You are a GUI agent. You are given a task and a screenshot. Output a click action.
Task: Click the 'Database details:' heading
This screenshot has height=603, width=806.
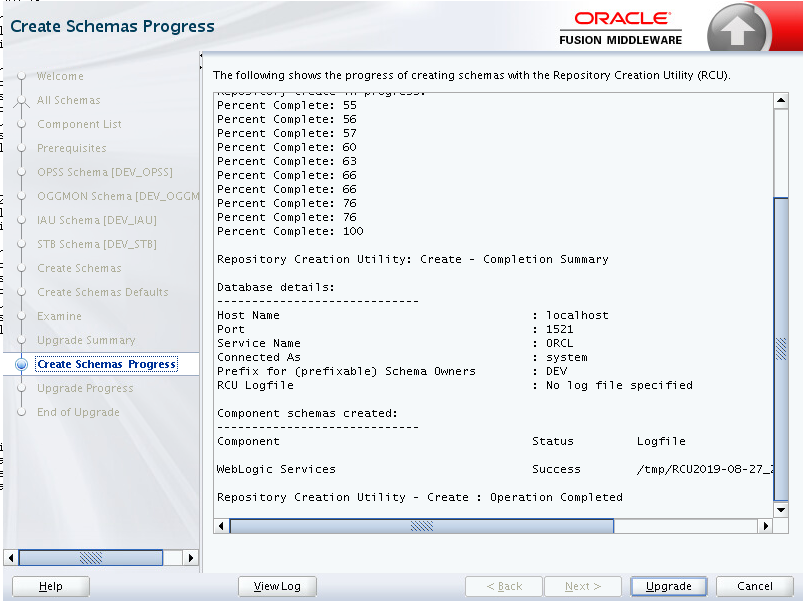point(276,287)
